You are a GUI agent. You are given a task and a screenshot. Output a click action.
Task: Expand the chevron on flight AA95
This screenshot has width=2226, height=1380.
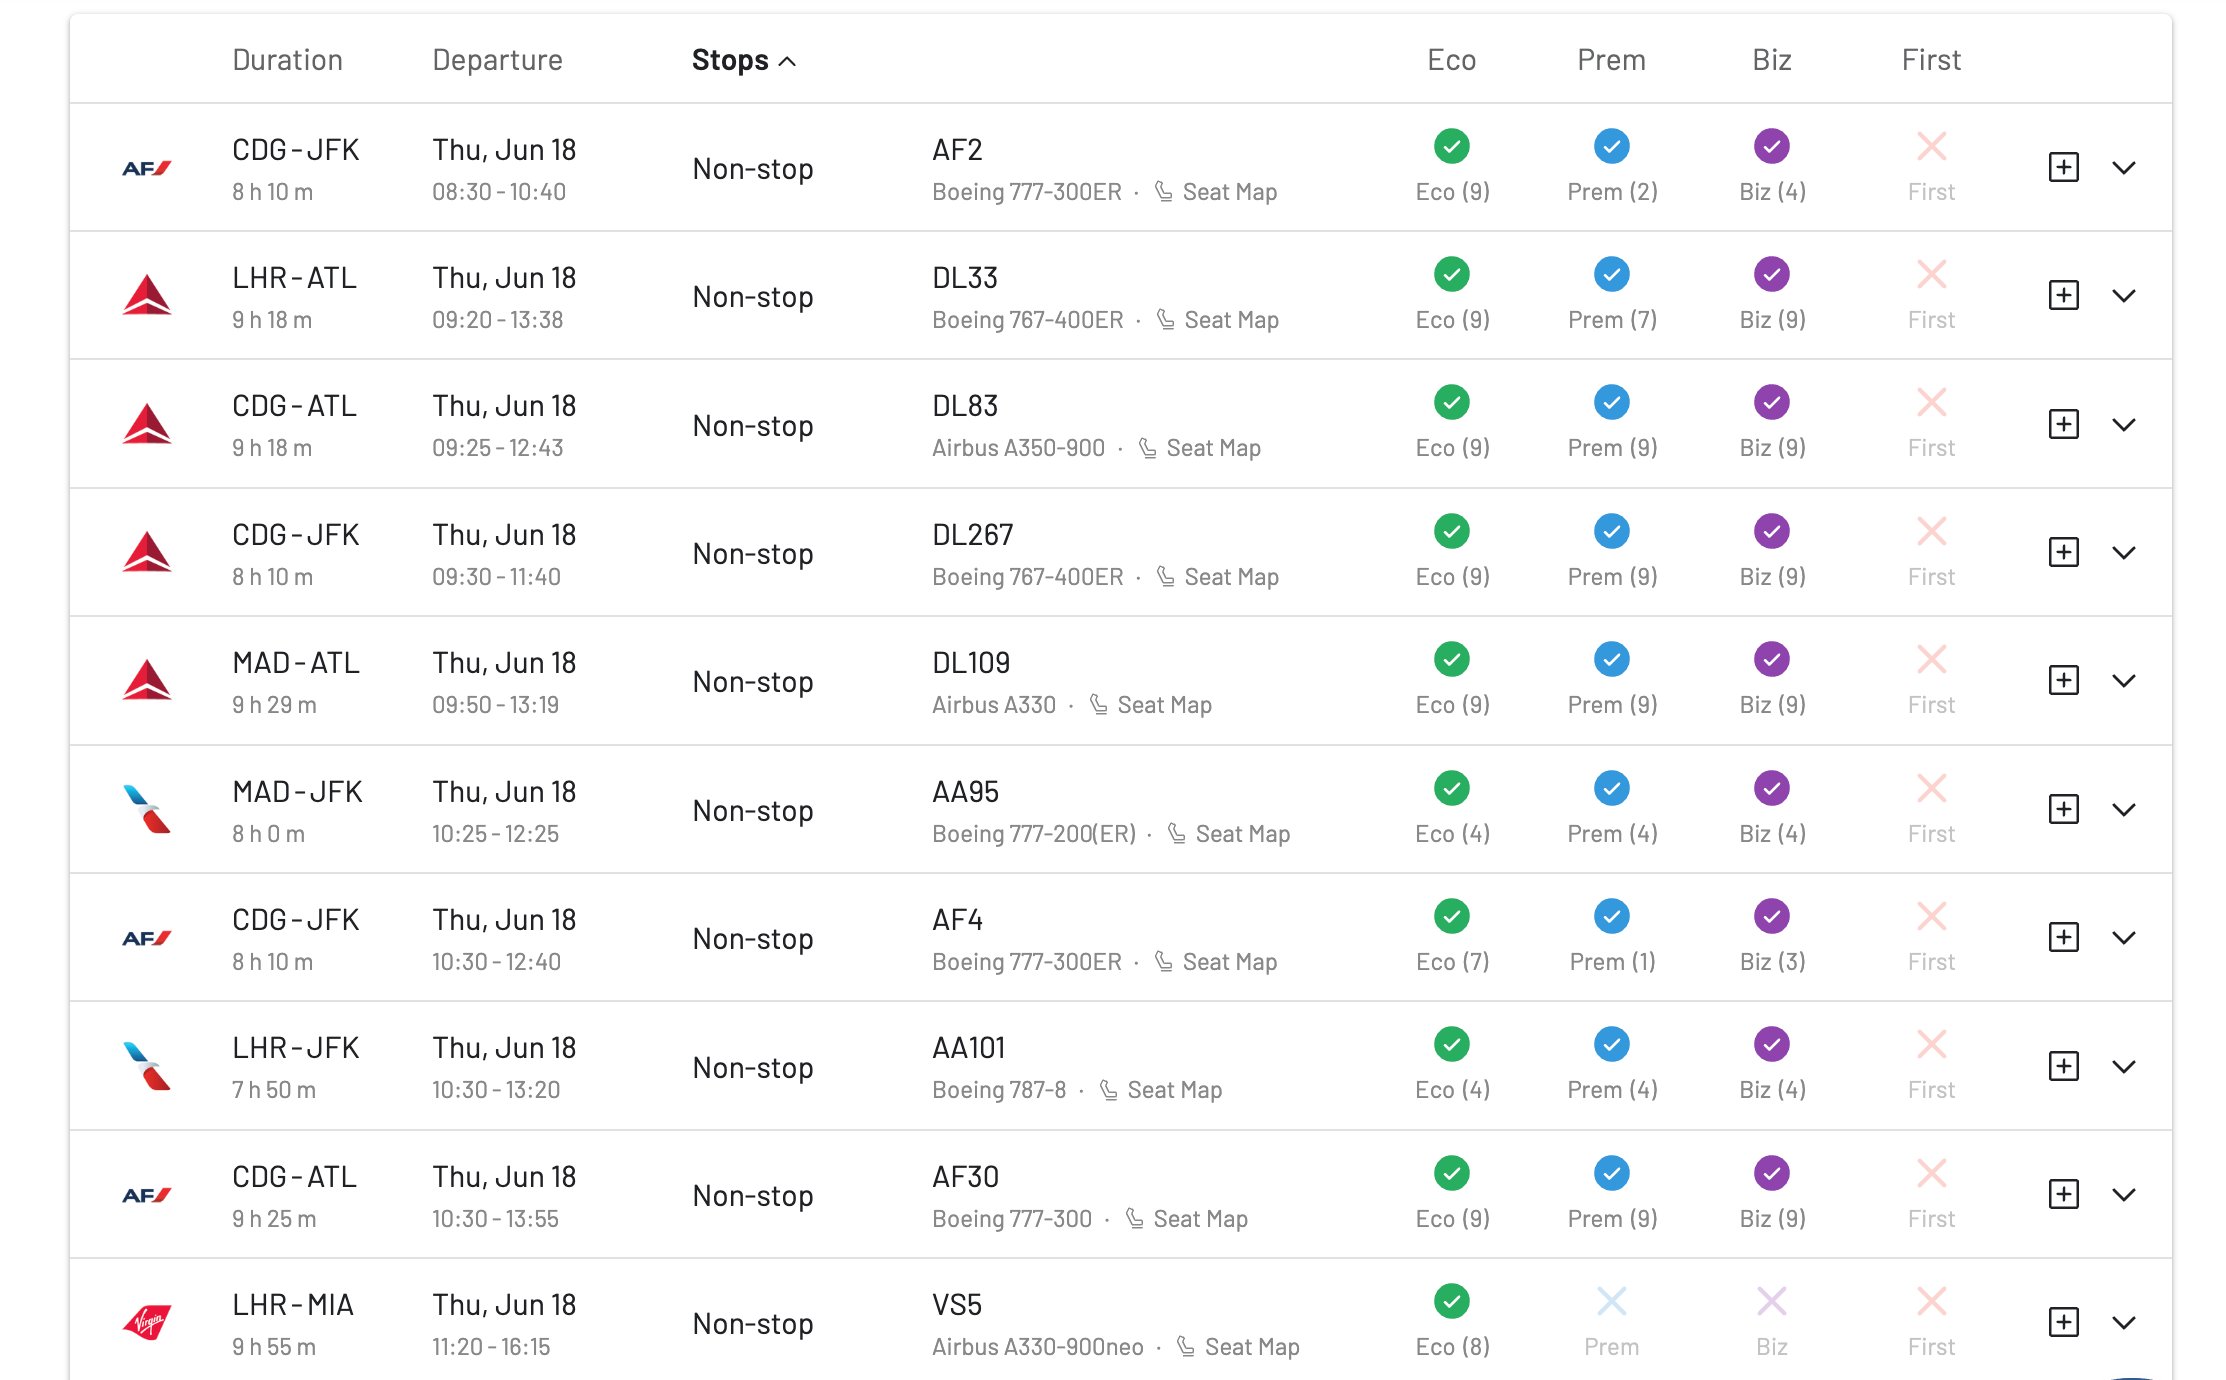tap(2125, 810)
